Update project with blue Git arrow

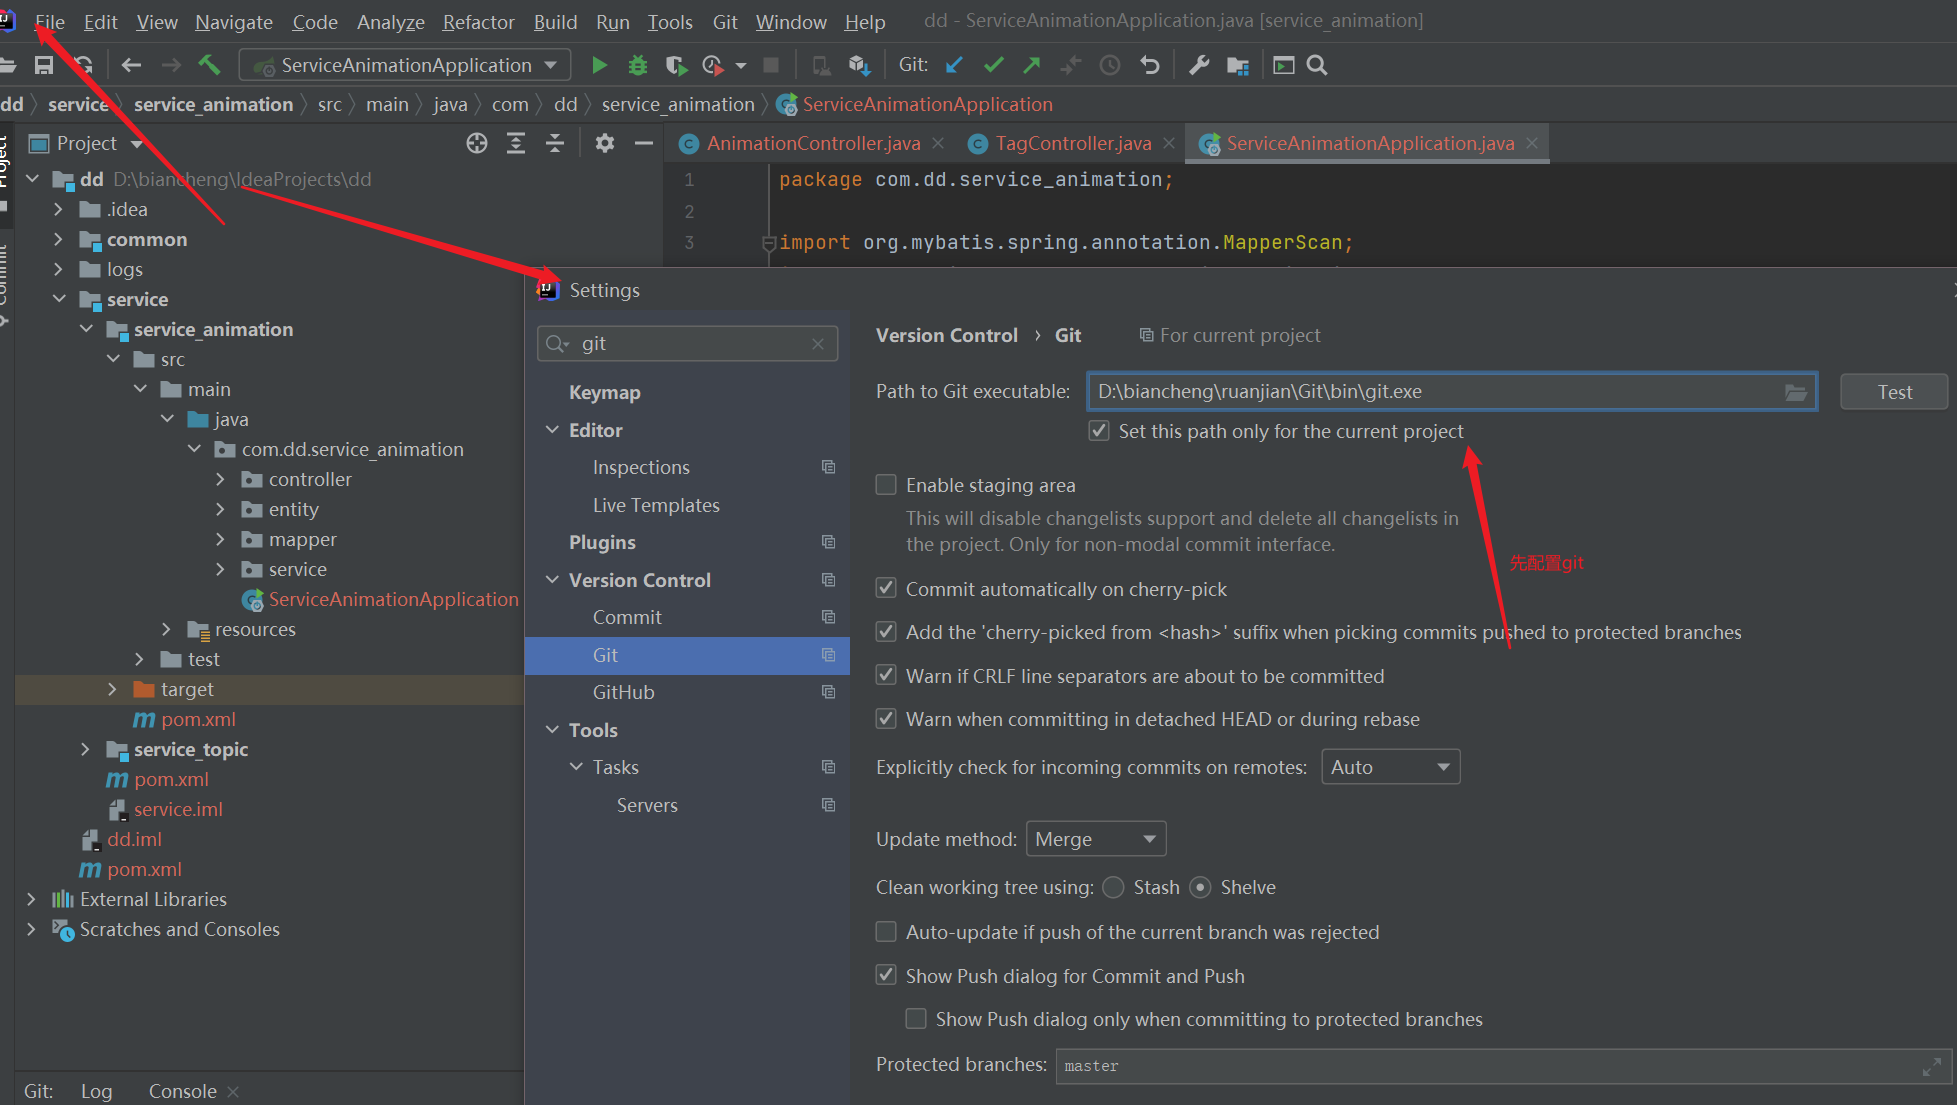coord(955,66)
